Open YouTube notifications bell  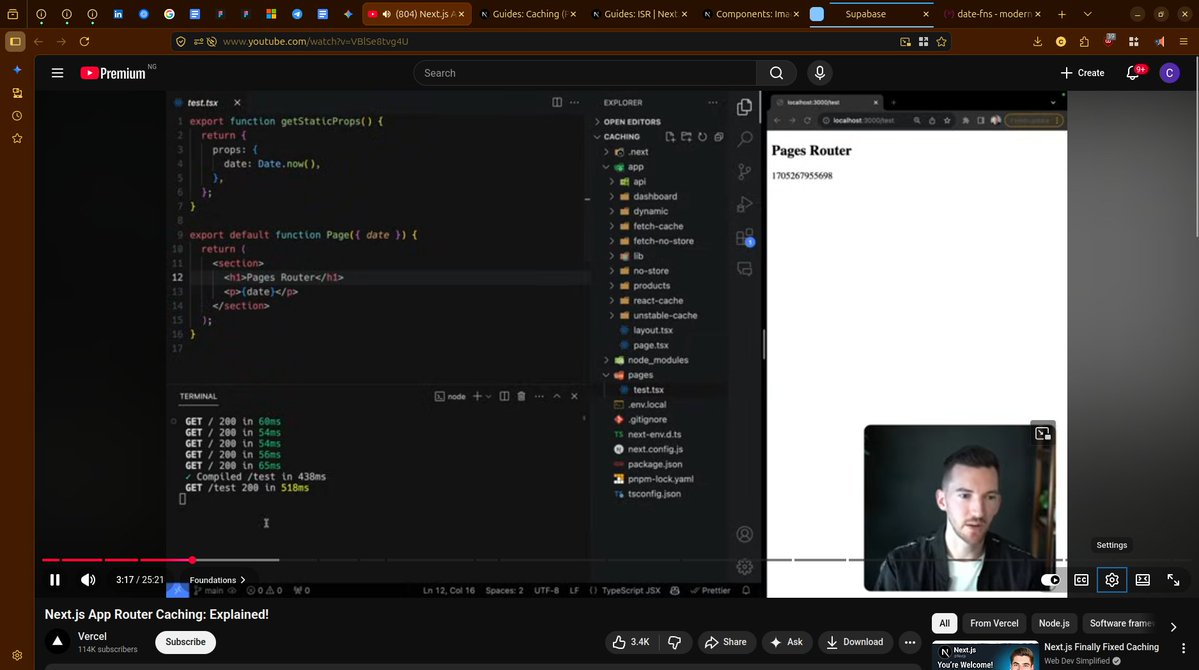click(x=1134, y=73)
